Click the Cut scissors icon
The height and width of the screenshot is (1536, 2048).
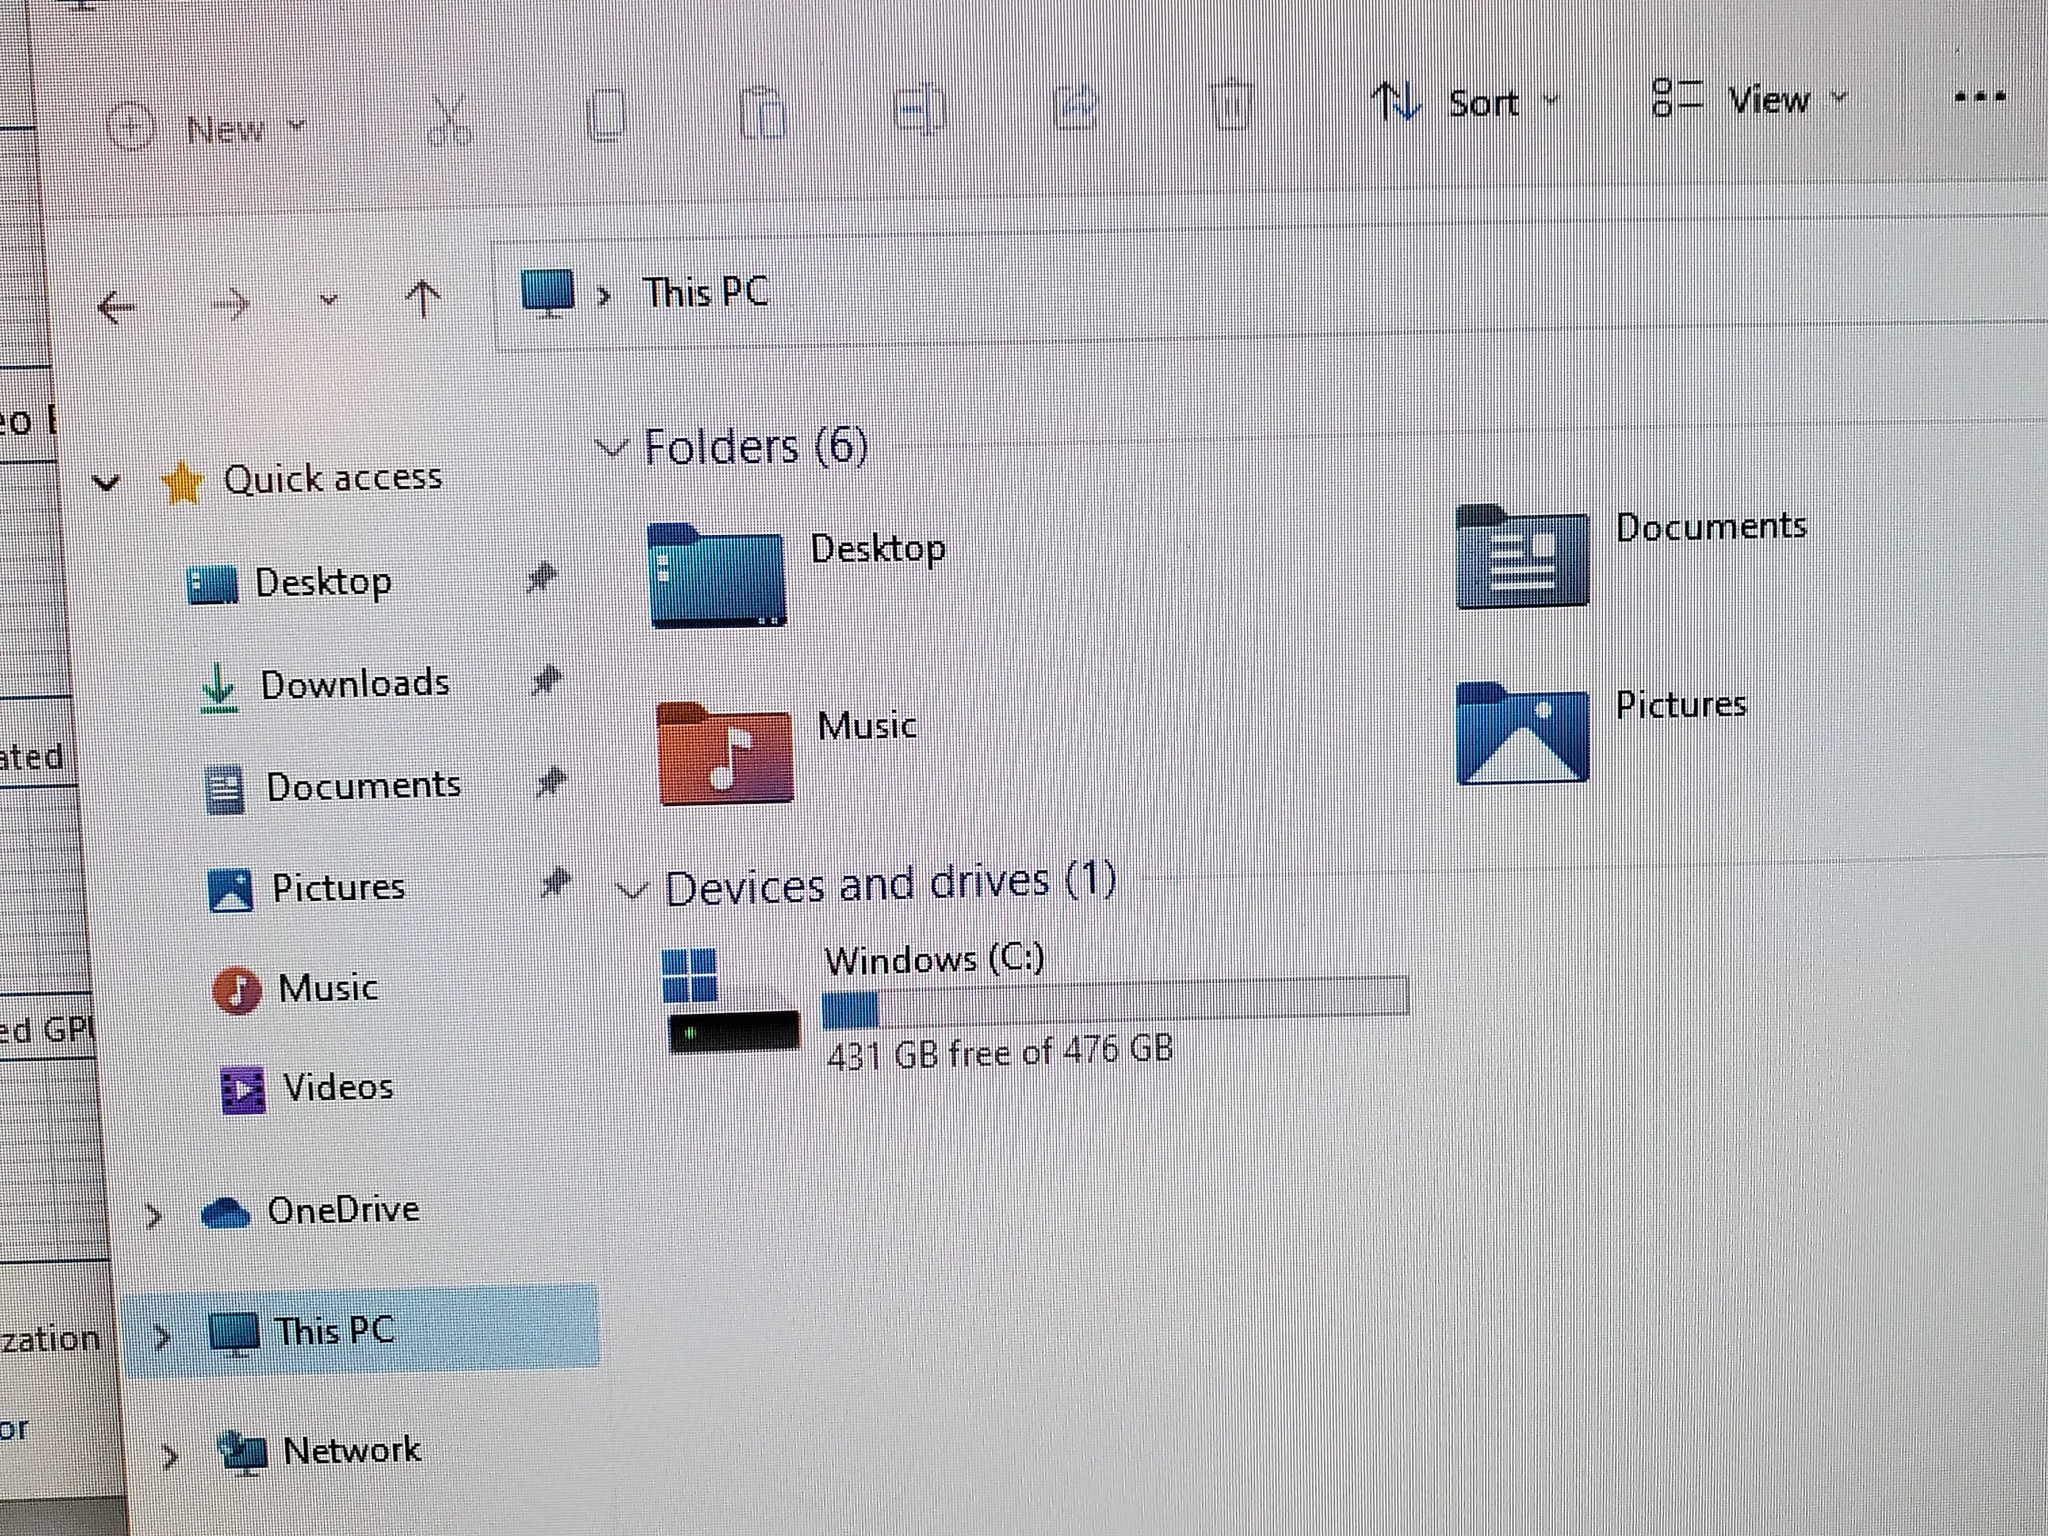coord(450,121)
